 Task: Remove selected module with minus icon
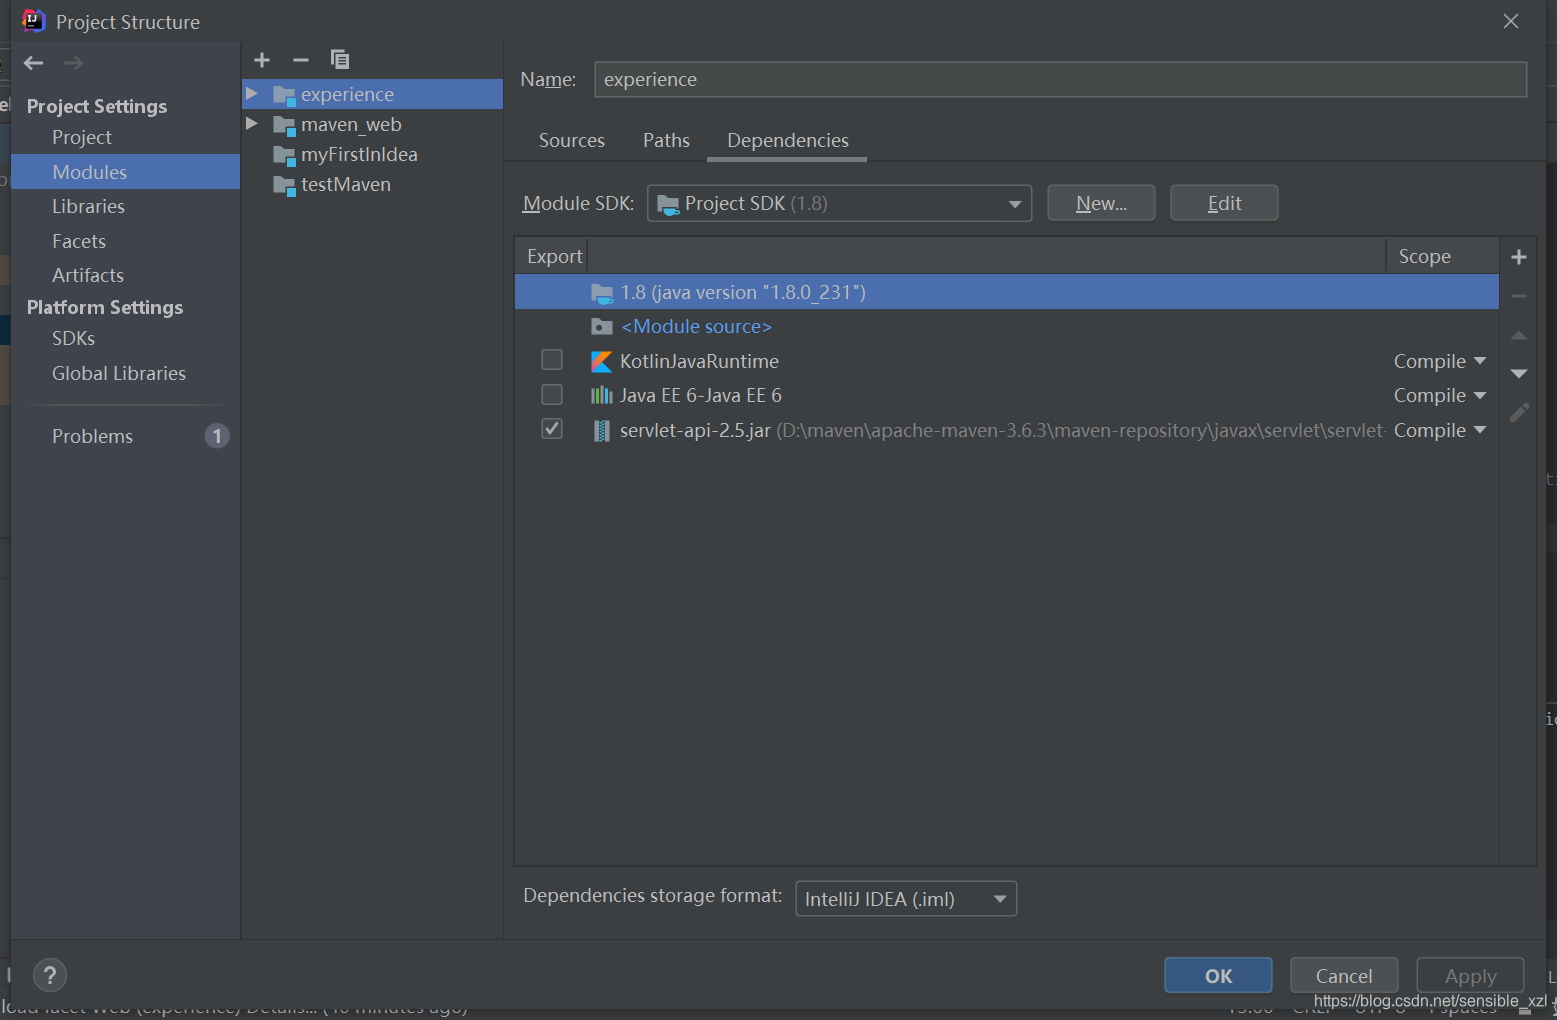coord(301,60)
